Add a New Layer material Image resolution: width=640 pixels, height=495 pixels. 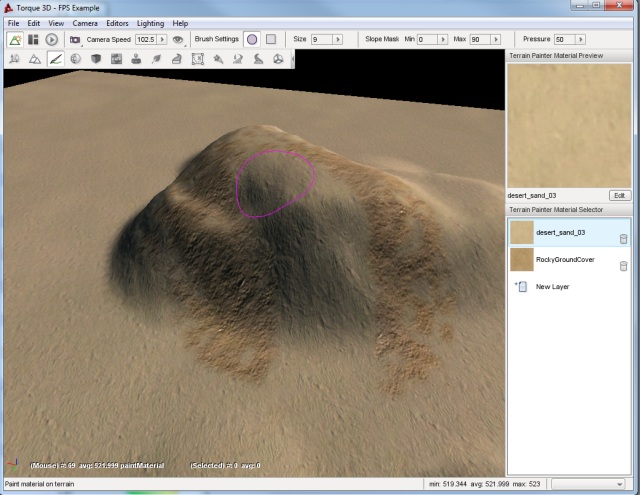click(x=552, y=287)
